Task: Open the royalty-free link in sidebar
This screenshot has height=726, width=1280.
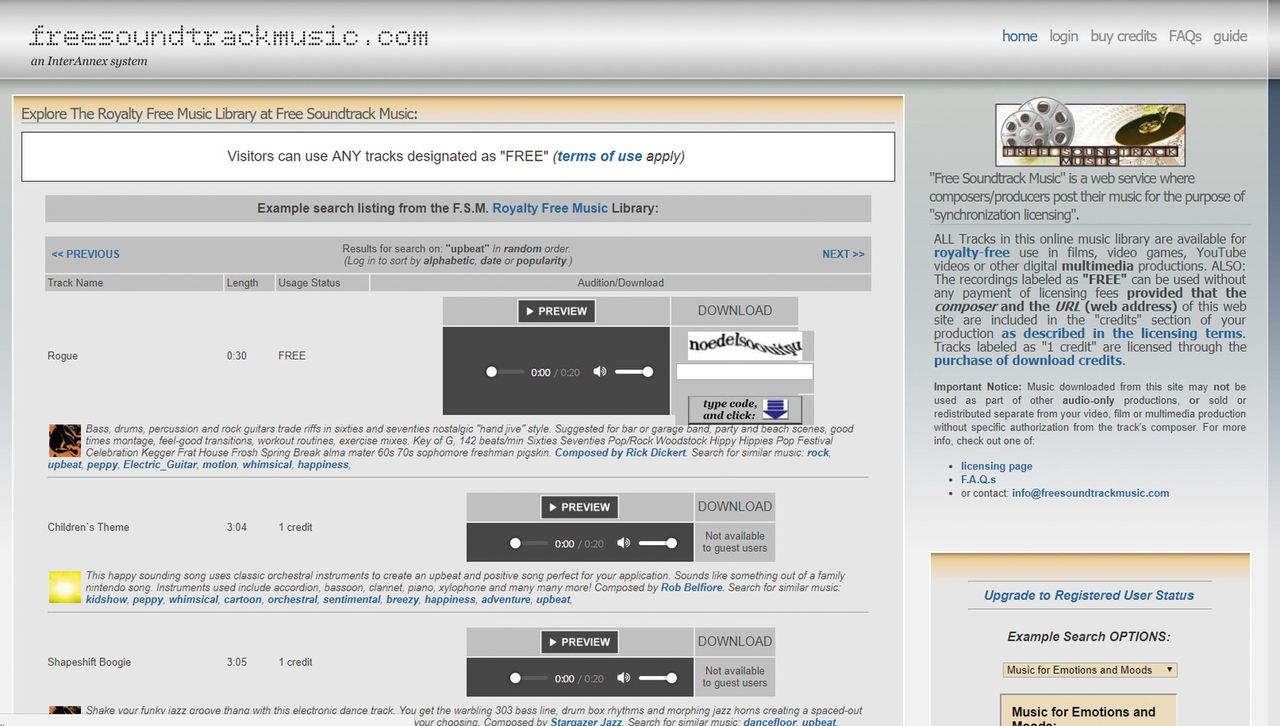Action: tap(972, 253)
